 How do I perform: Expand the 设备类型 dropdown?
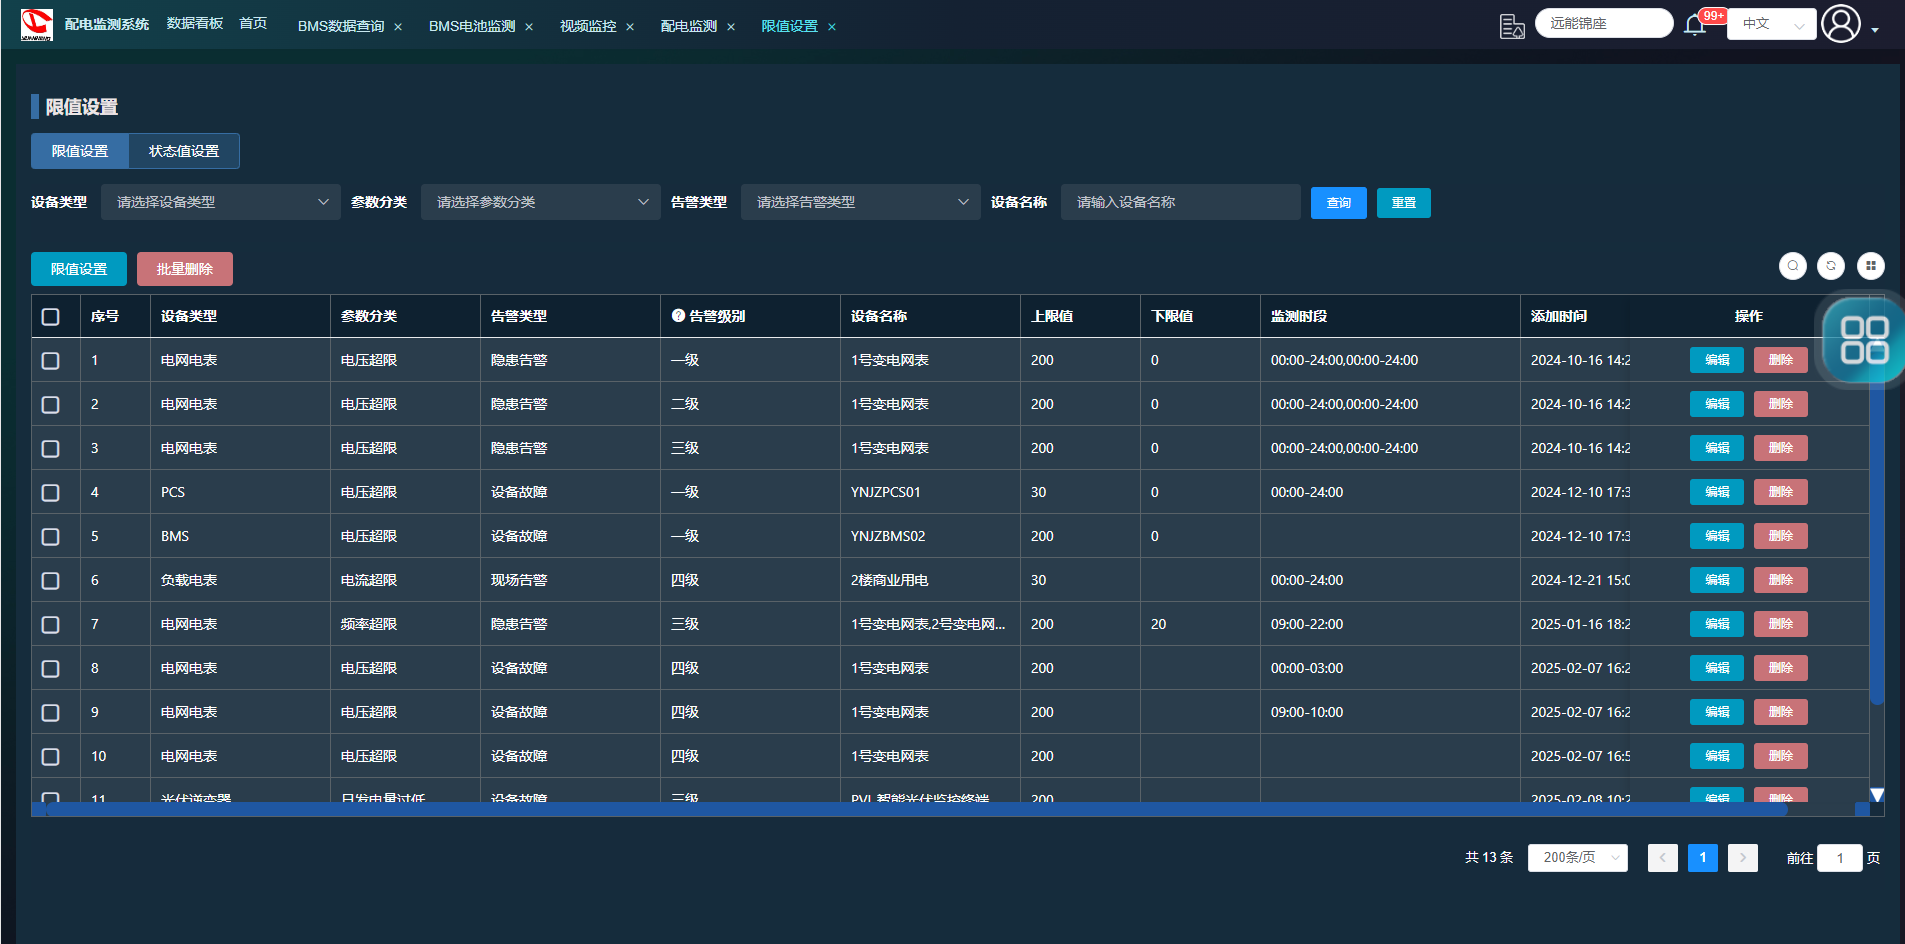coord(220,203)
